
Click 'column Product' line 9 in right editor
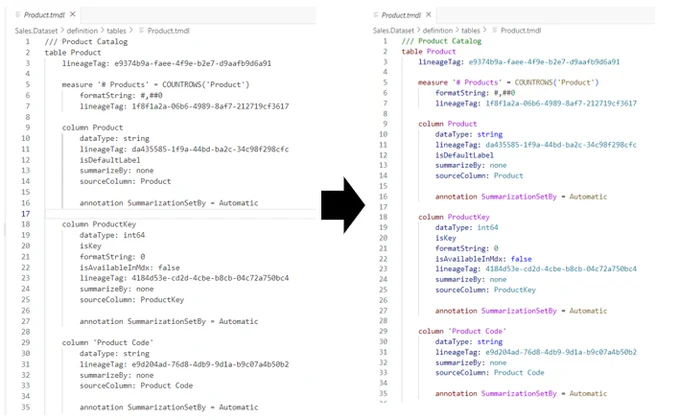click(x=448, y=124)
